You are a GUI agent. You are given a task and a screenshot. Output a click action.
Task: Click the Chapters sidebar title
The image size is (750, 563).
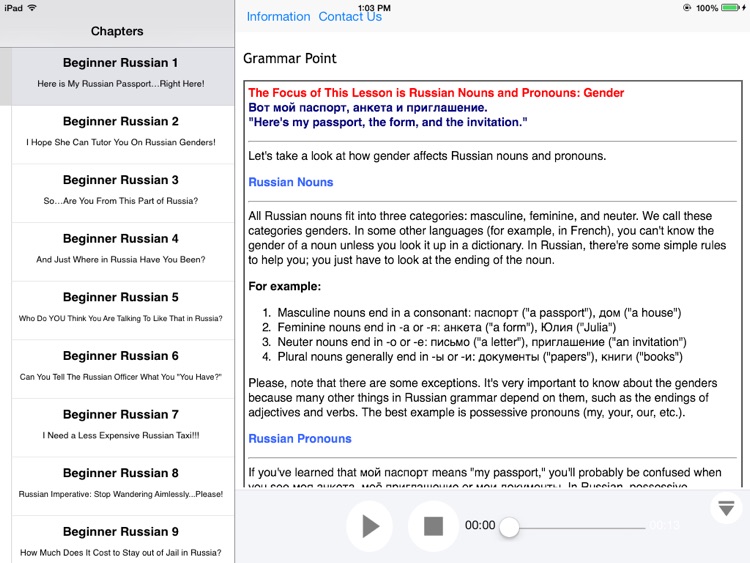pos(117,31)
